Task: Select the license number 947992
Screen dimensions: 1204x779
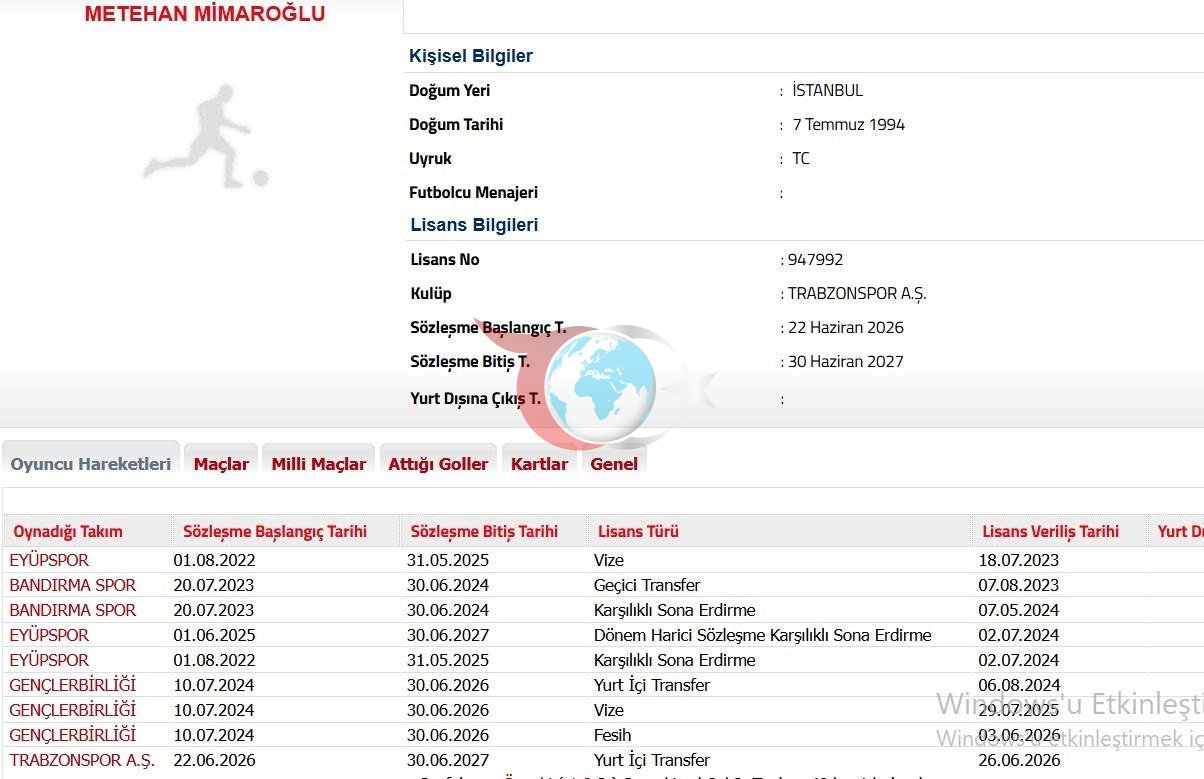Action: [x=815, y=259]
